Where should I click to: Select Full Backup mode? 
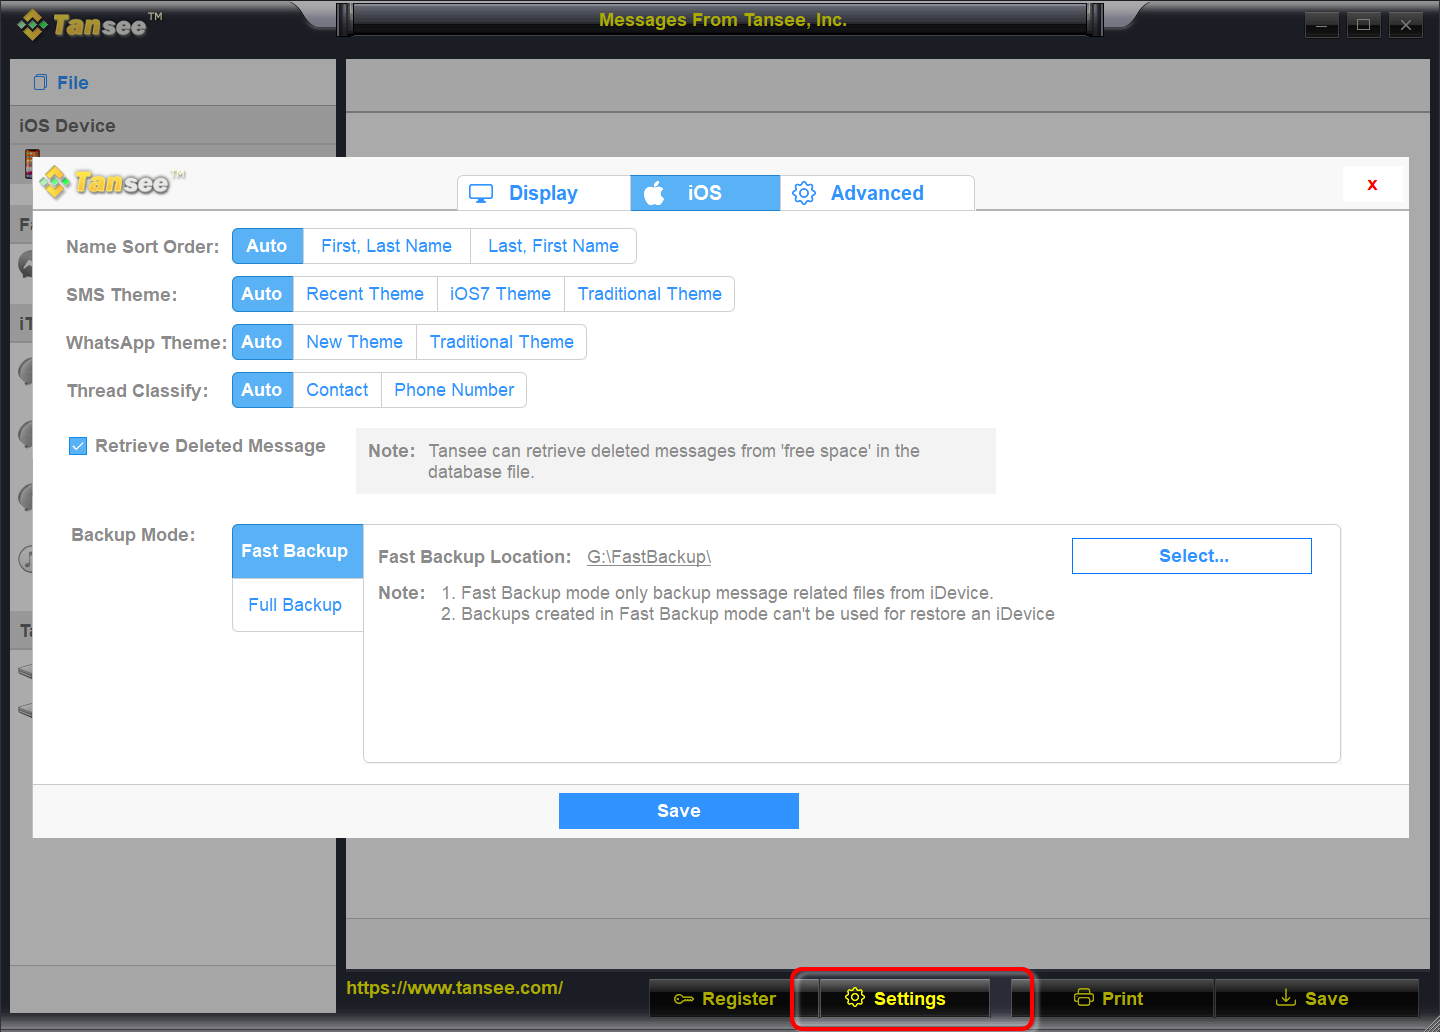[x=297, y=605]
